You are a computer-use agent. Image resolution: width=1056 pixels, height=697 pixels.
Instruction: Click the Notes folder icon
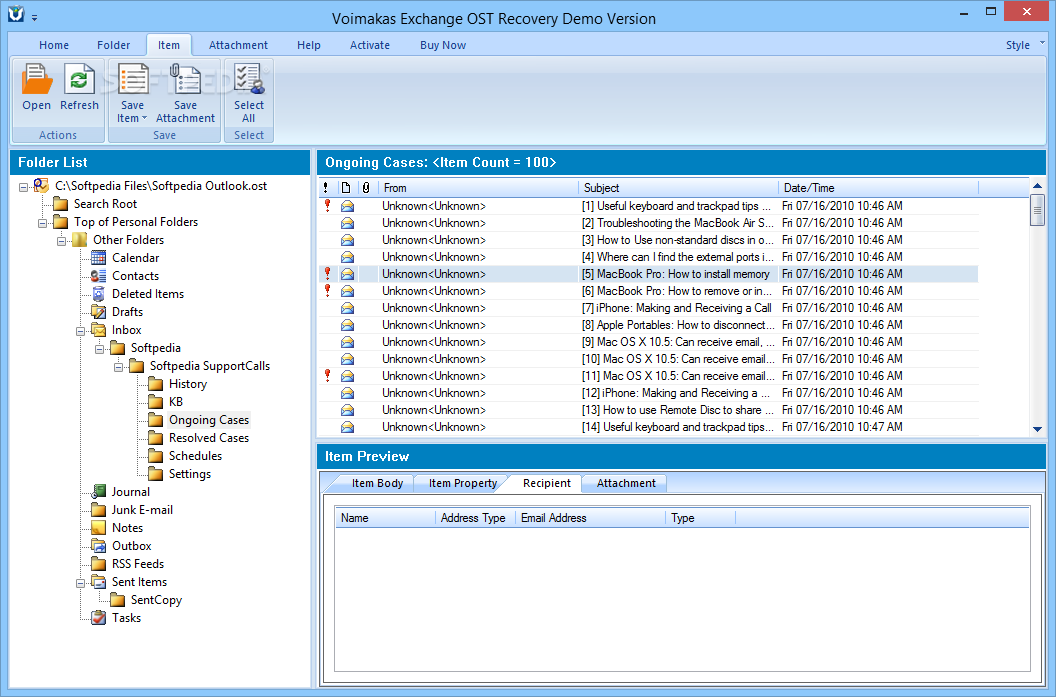(x=98, y=528)
